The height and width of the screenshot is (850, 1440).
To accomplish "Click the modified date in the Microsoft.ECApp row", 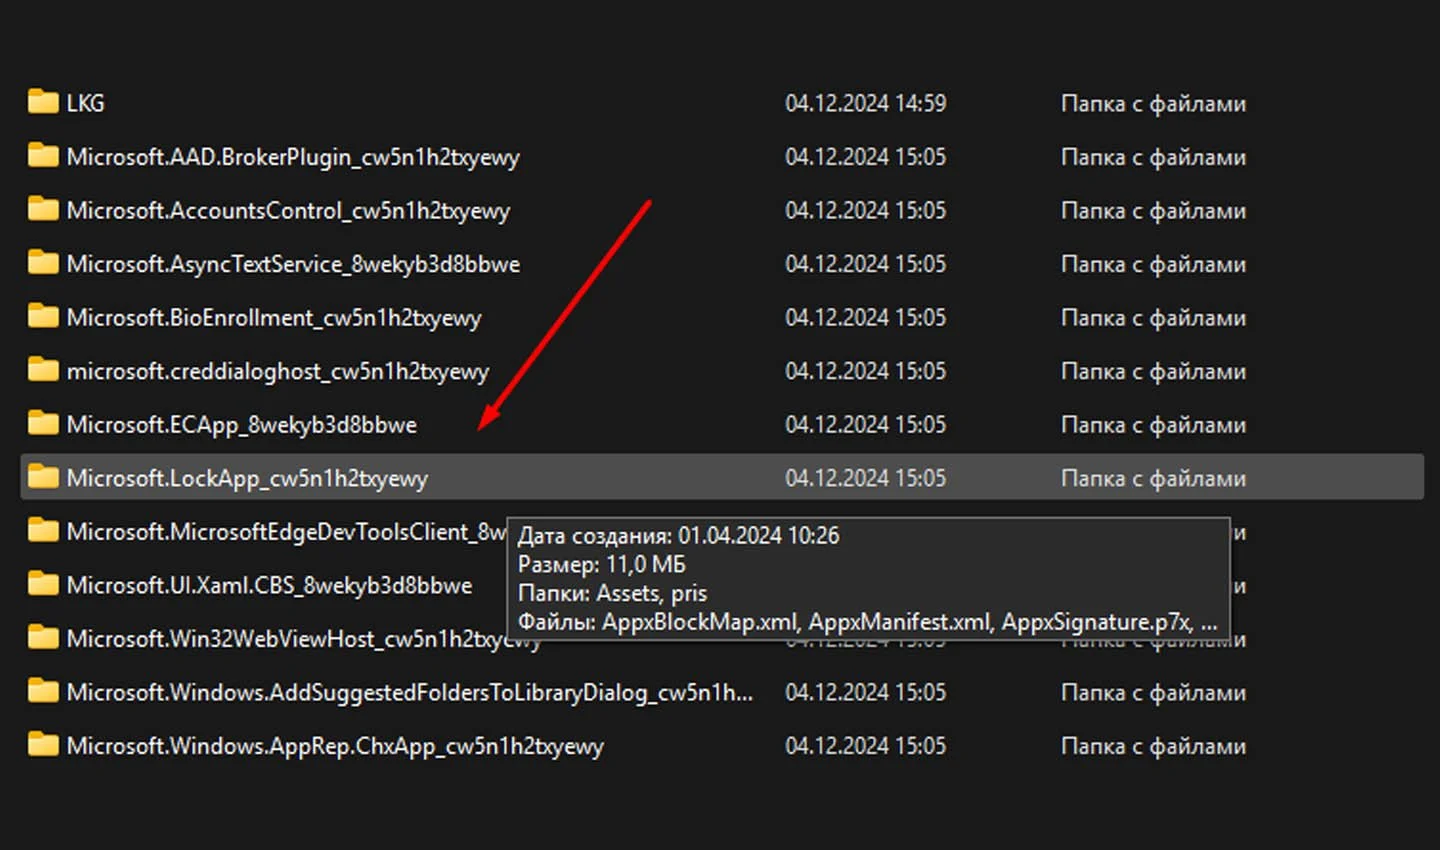I will coord(866,424).
